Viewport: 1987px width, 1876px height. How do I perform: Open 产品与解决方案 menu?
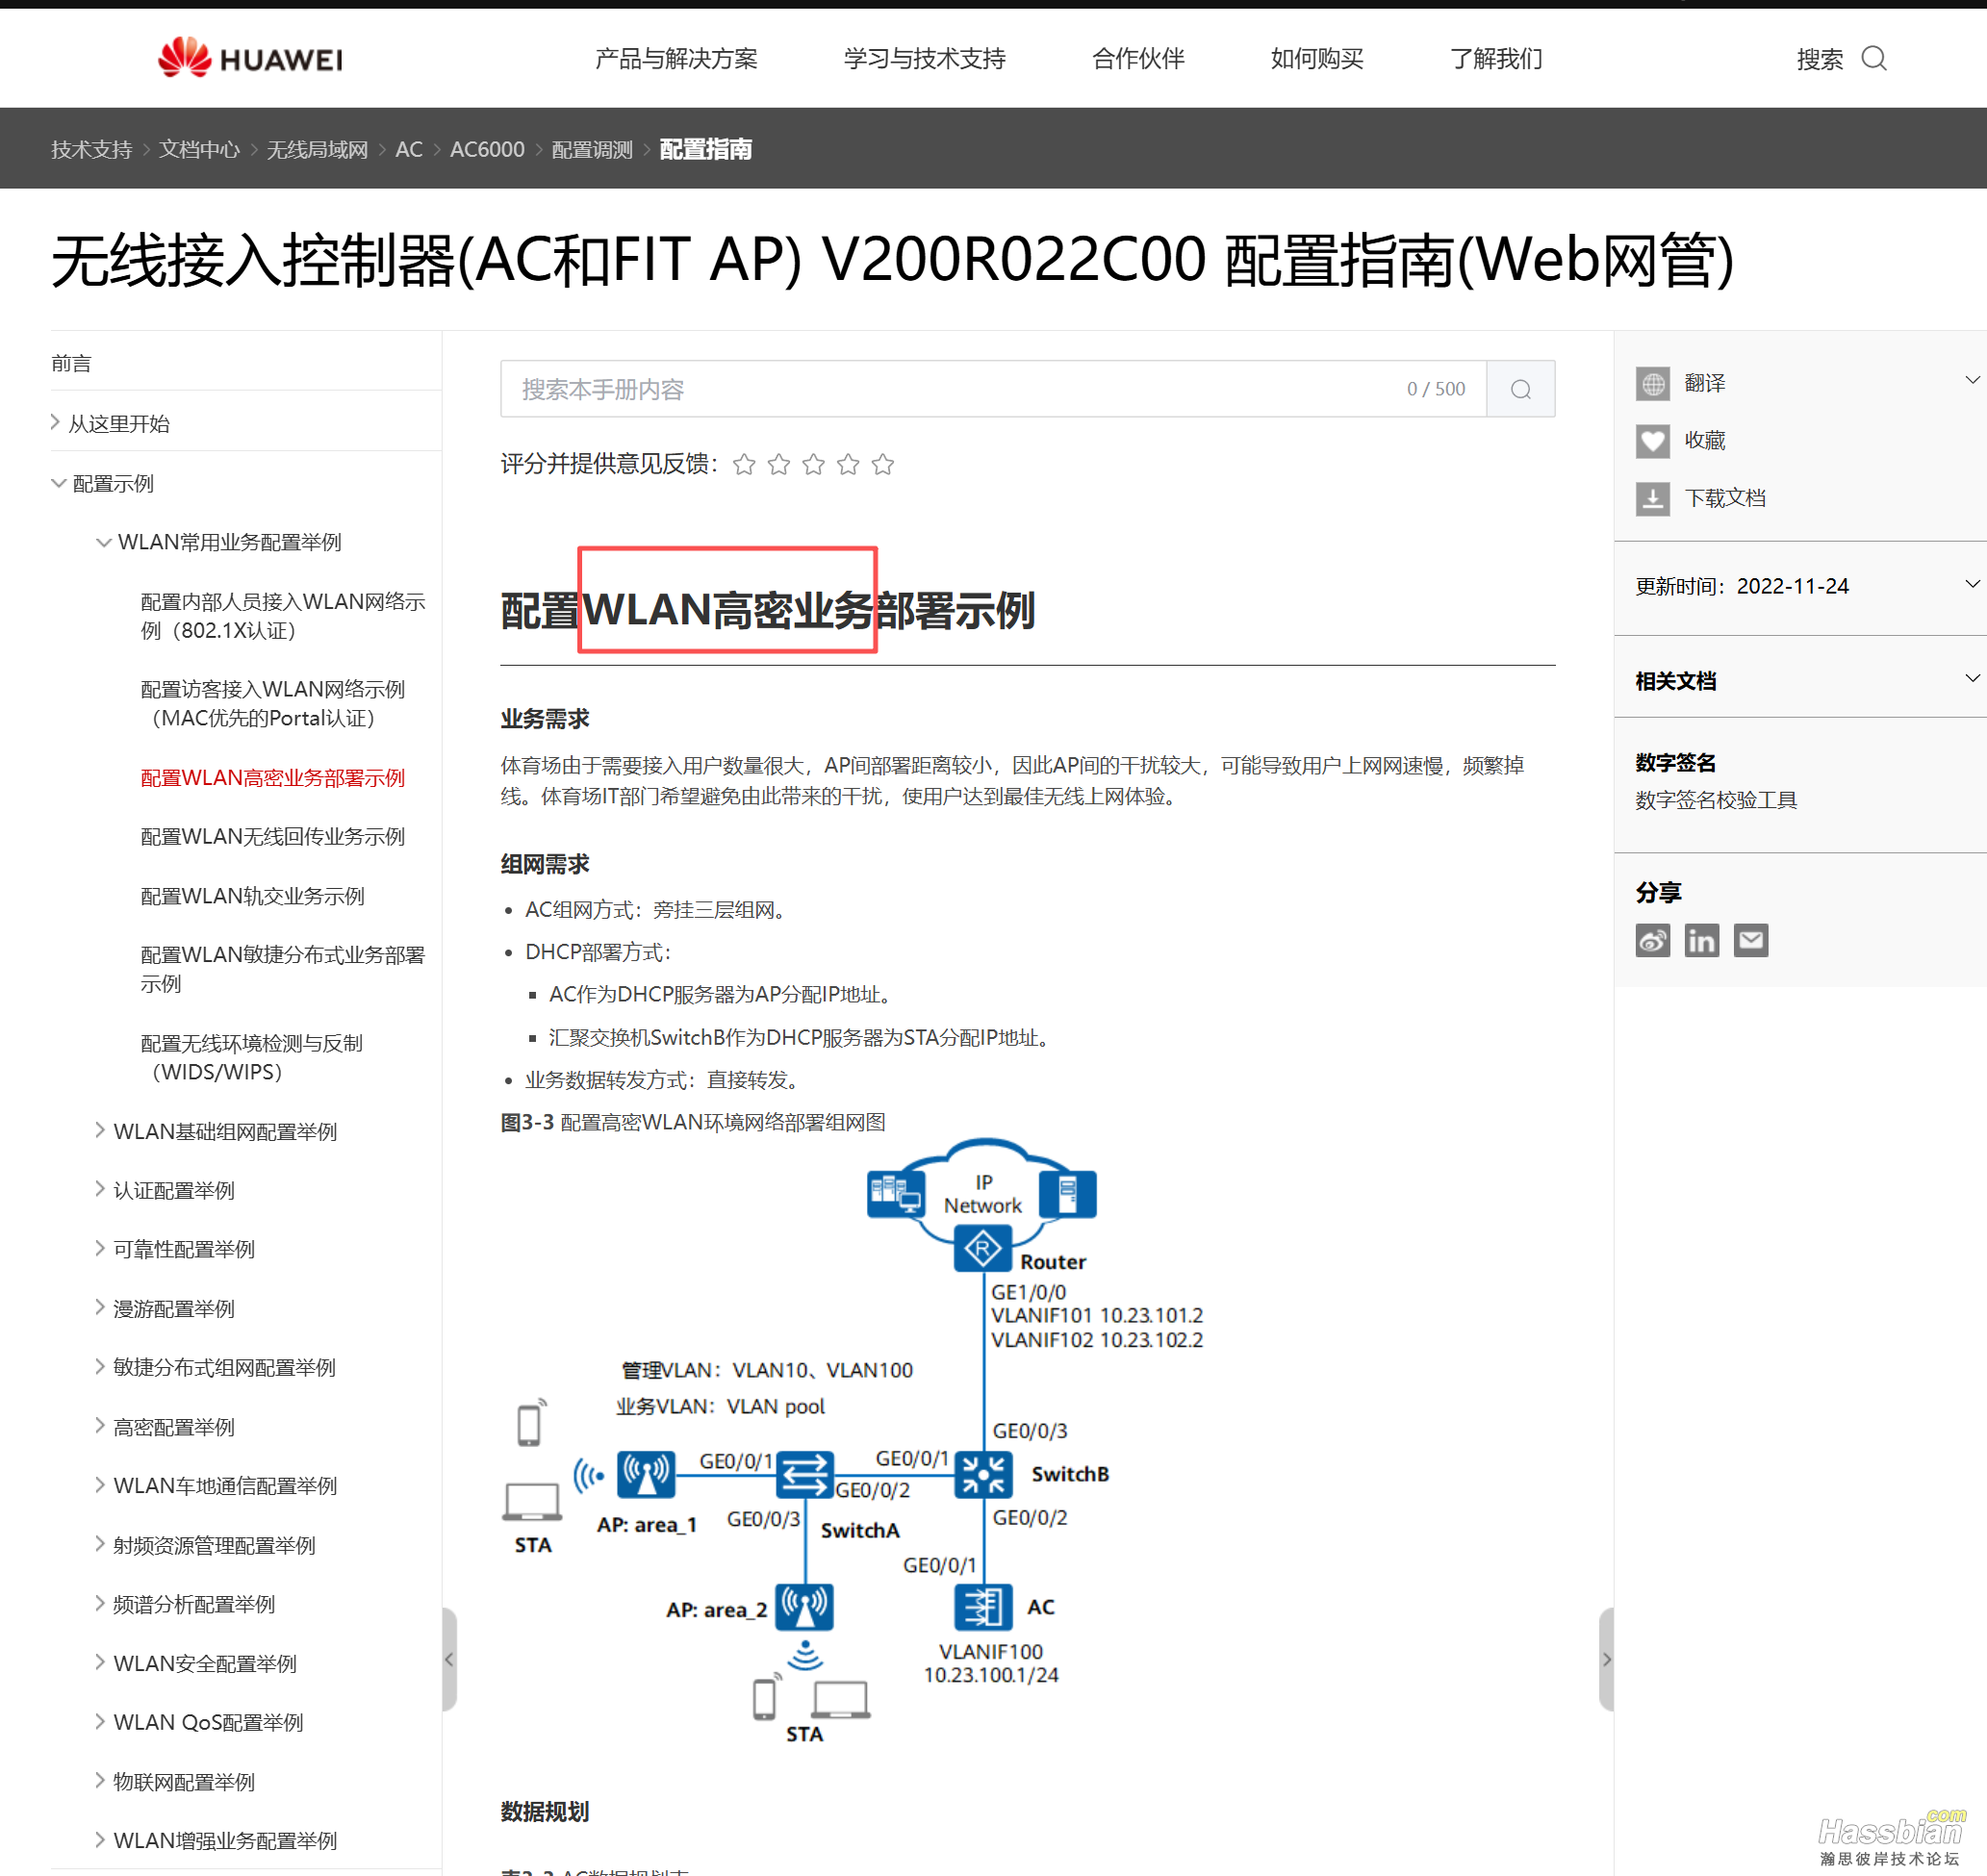(676, 59)
